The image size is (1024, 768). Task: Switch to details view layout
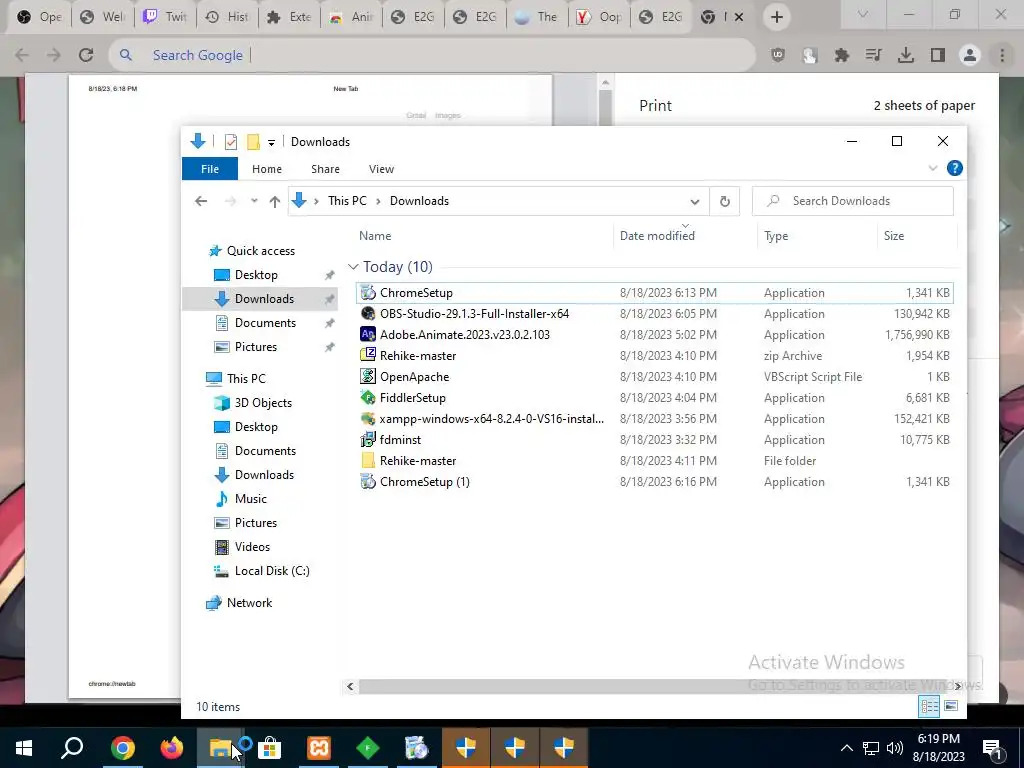[x=929, y=706]
